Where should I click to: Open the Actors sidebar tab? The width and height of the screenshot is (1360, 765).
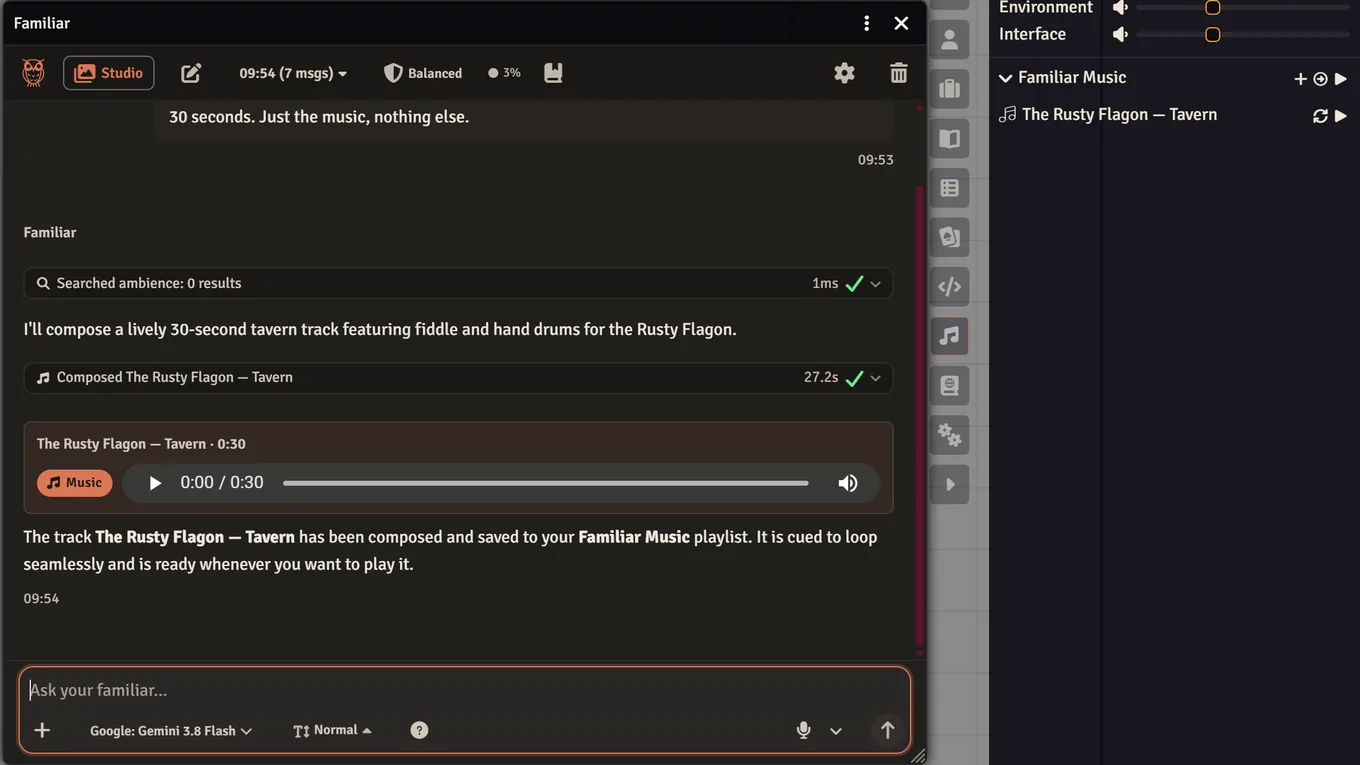pos(950,40)
